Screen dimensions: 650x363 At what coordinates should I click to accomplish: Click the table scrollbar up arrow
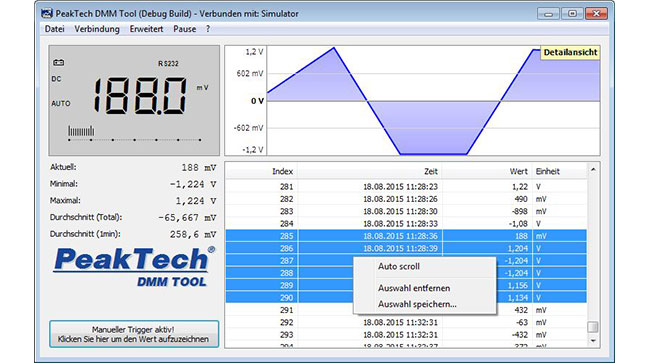click(593, 169)
